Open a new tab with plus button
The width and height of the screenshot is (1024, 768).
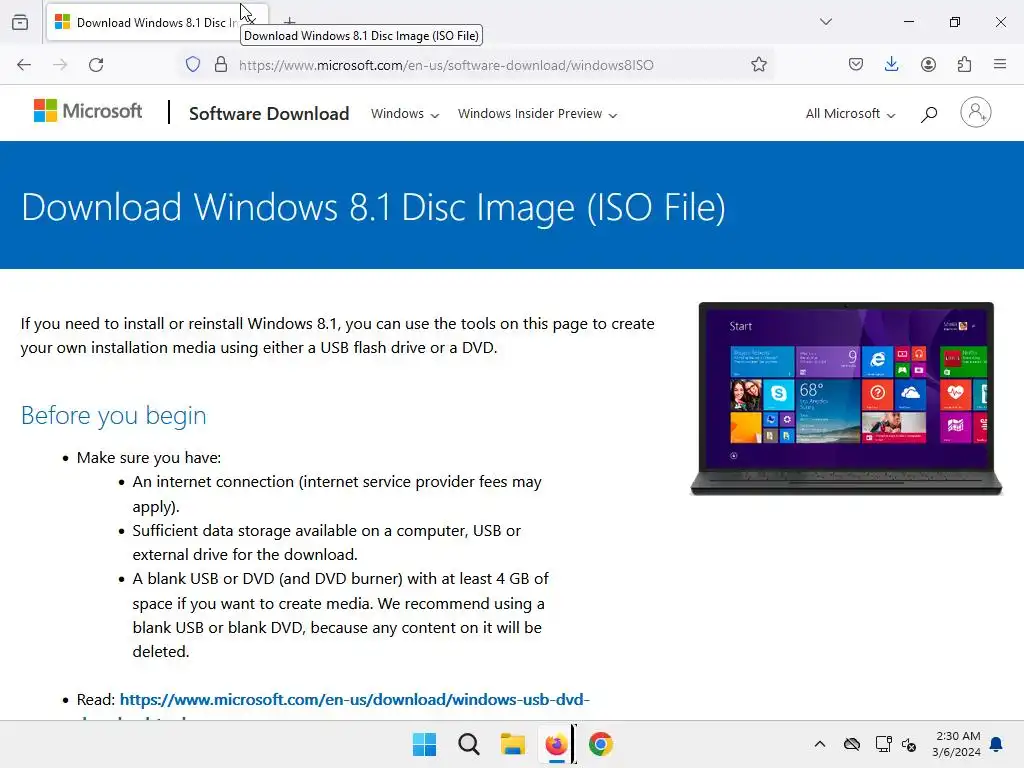[x=290, y=22]
